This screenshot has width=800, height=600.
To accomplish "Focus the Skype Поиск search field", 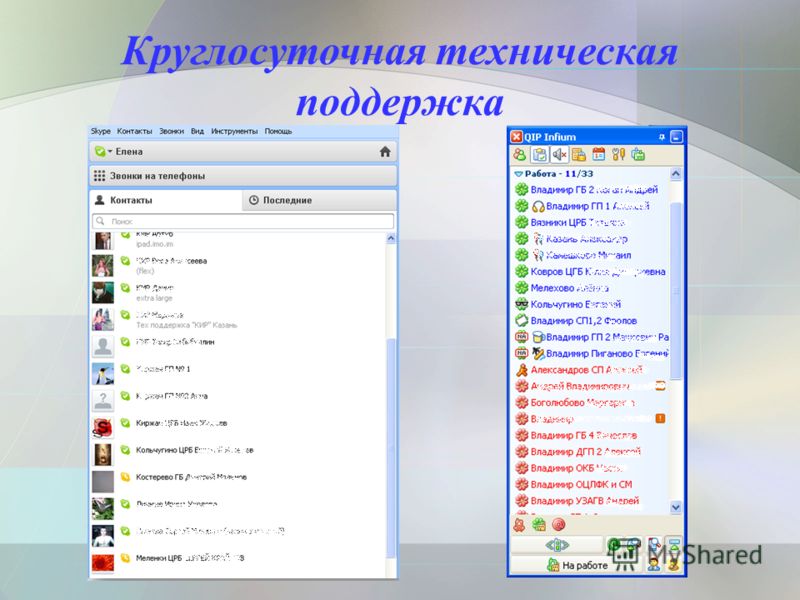I will coord(243,221).
